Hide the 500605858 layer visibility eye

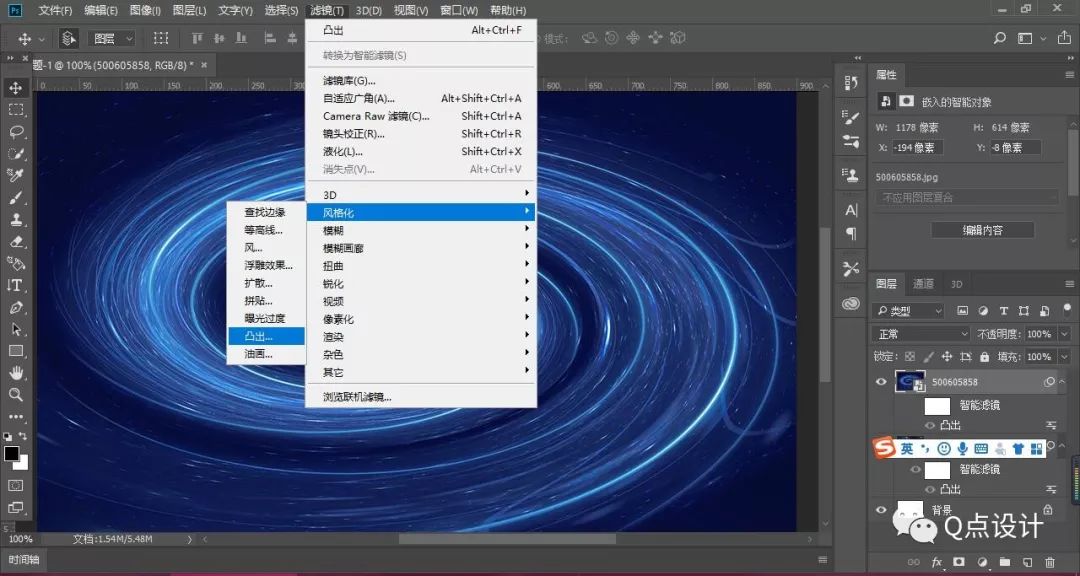[881, 381]
